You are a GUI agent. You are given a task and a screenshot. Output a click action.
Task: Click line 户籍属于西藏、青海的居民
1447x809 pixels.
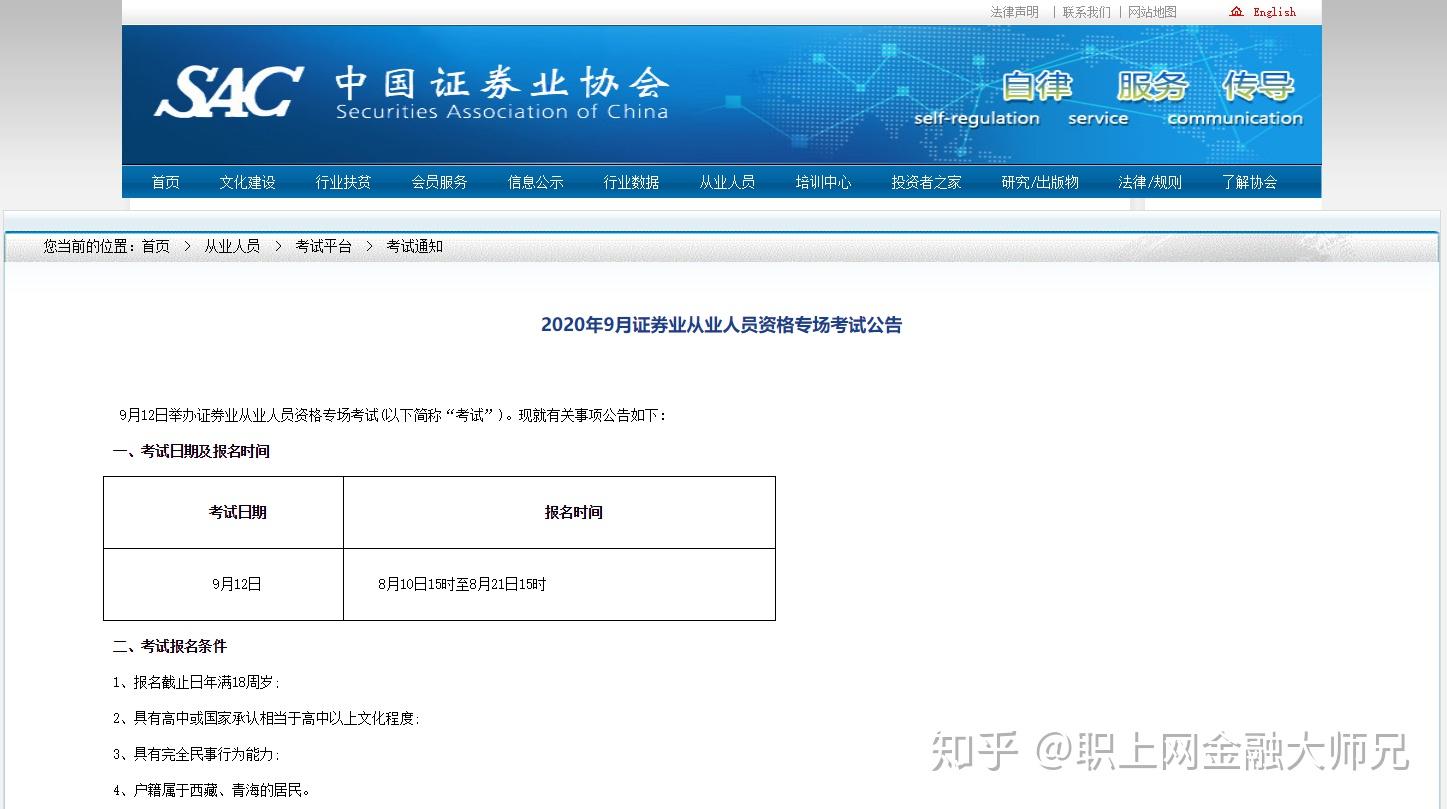click(211, 790)
